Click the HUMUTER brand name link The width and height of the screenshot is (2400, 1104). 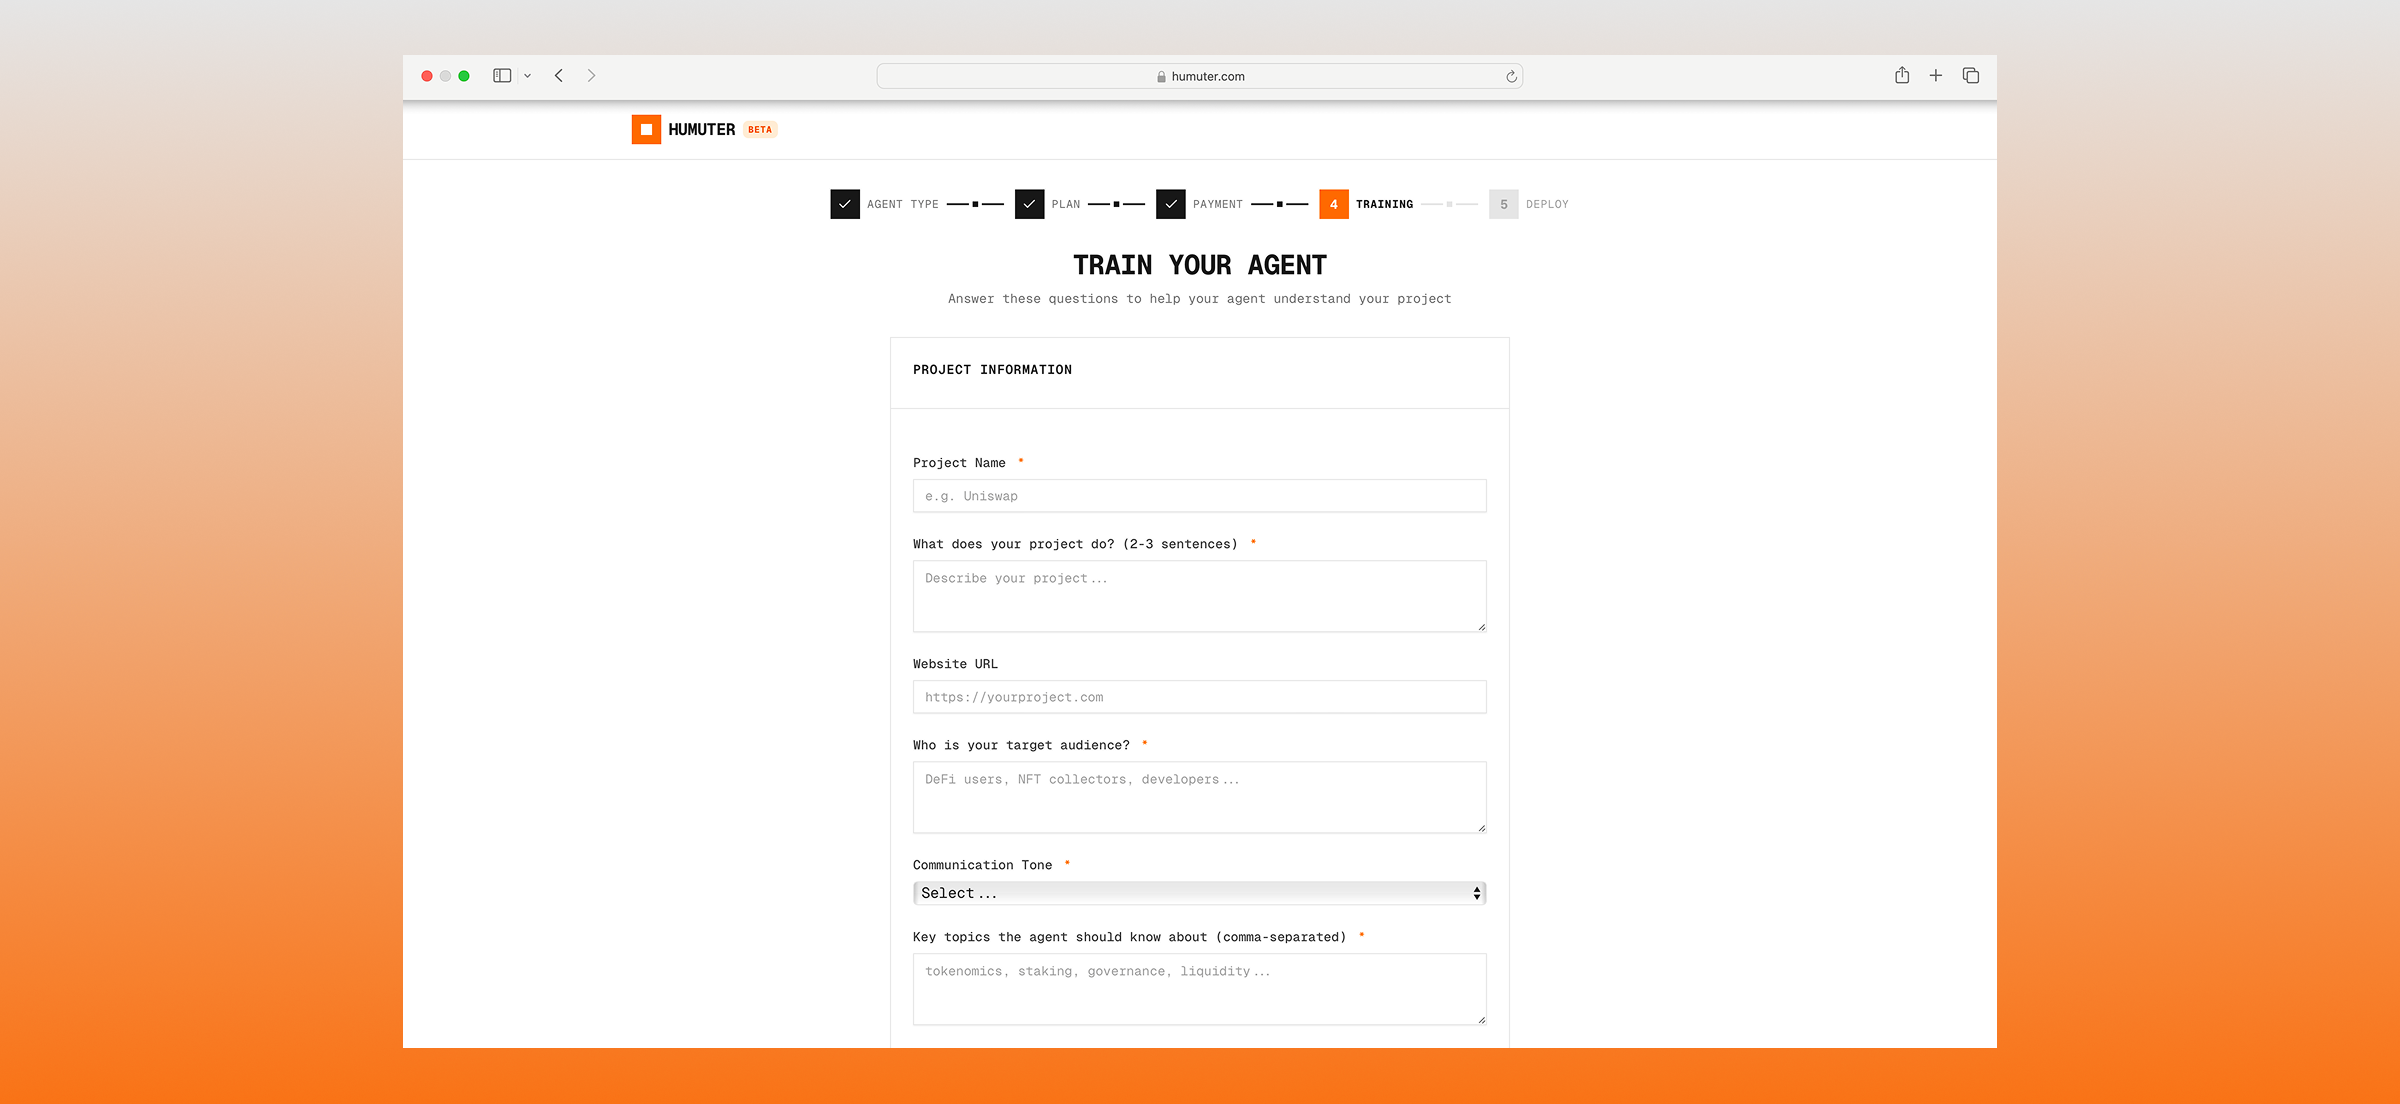coord(701,130)
